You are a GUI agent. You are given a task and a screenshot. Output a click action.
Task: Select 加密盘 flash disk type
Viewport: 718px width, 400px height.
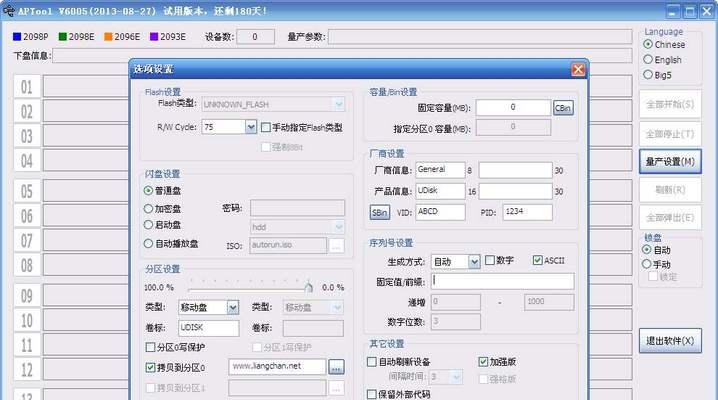[148, 209]
